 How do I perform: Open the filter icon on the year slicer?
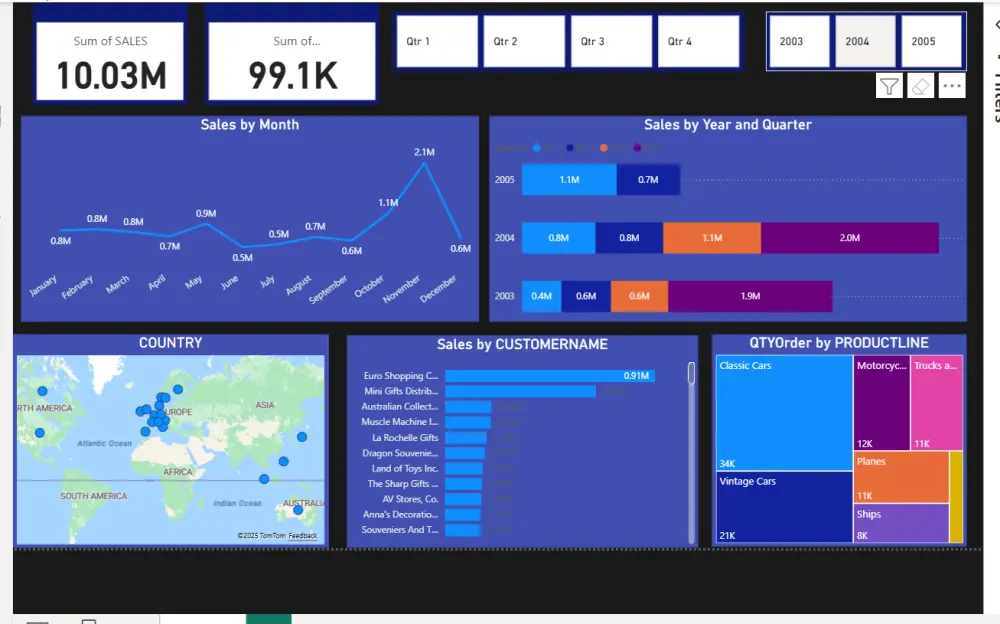click(891, 85)
